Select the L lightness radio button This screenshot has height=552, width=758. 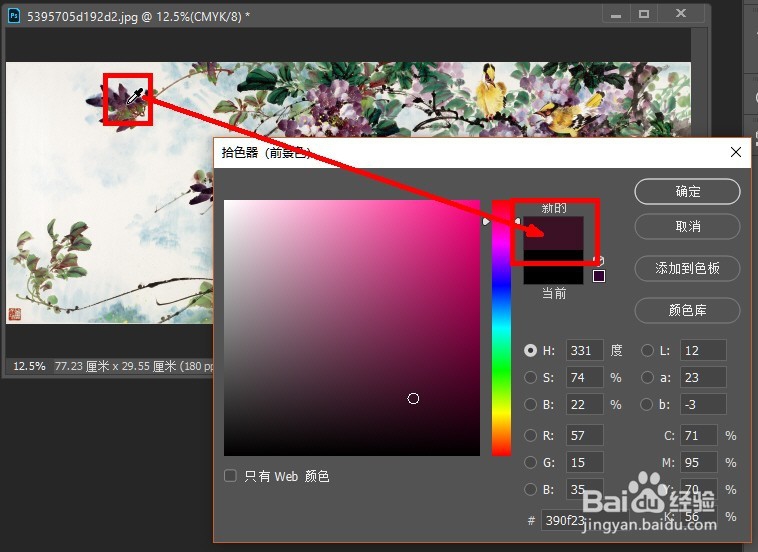[647, 350]
